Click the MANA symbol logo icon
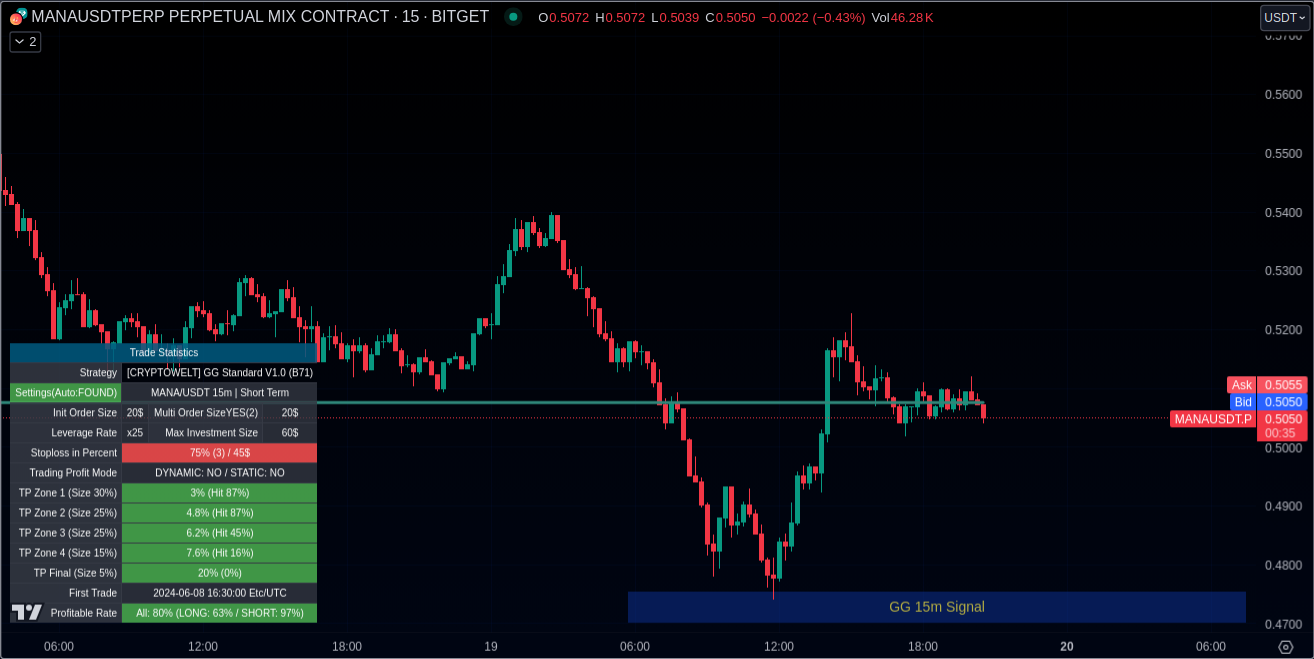This screenshot has height=659, width=1314. pyautogui.click(x=17, y=17)
